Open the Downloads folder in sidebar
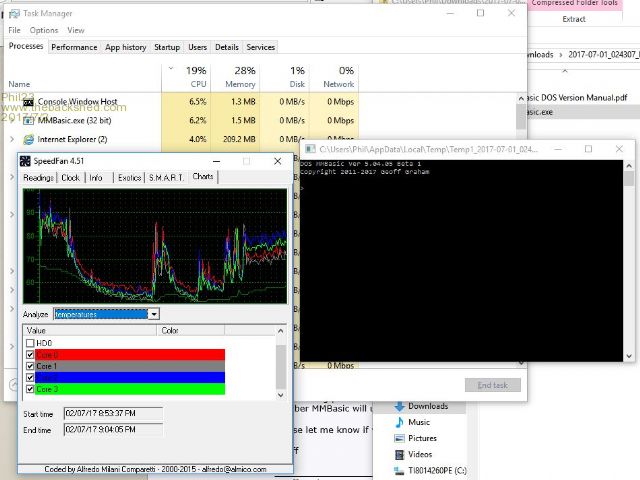Viewport: 640px width, 480px height. coord(428,406)
